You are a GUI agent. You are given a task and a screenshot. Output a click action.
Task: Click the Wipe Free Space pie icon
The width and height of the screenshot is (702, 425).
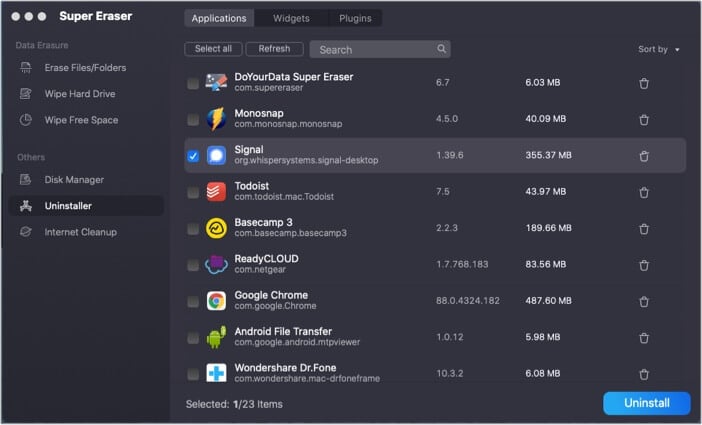26,120
